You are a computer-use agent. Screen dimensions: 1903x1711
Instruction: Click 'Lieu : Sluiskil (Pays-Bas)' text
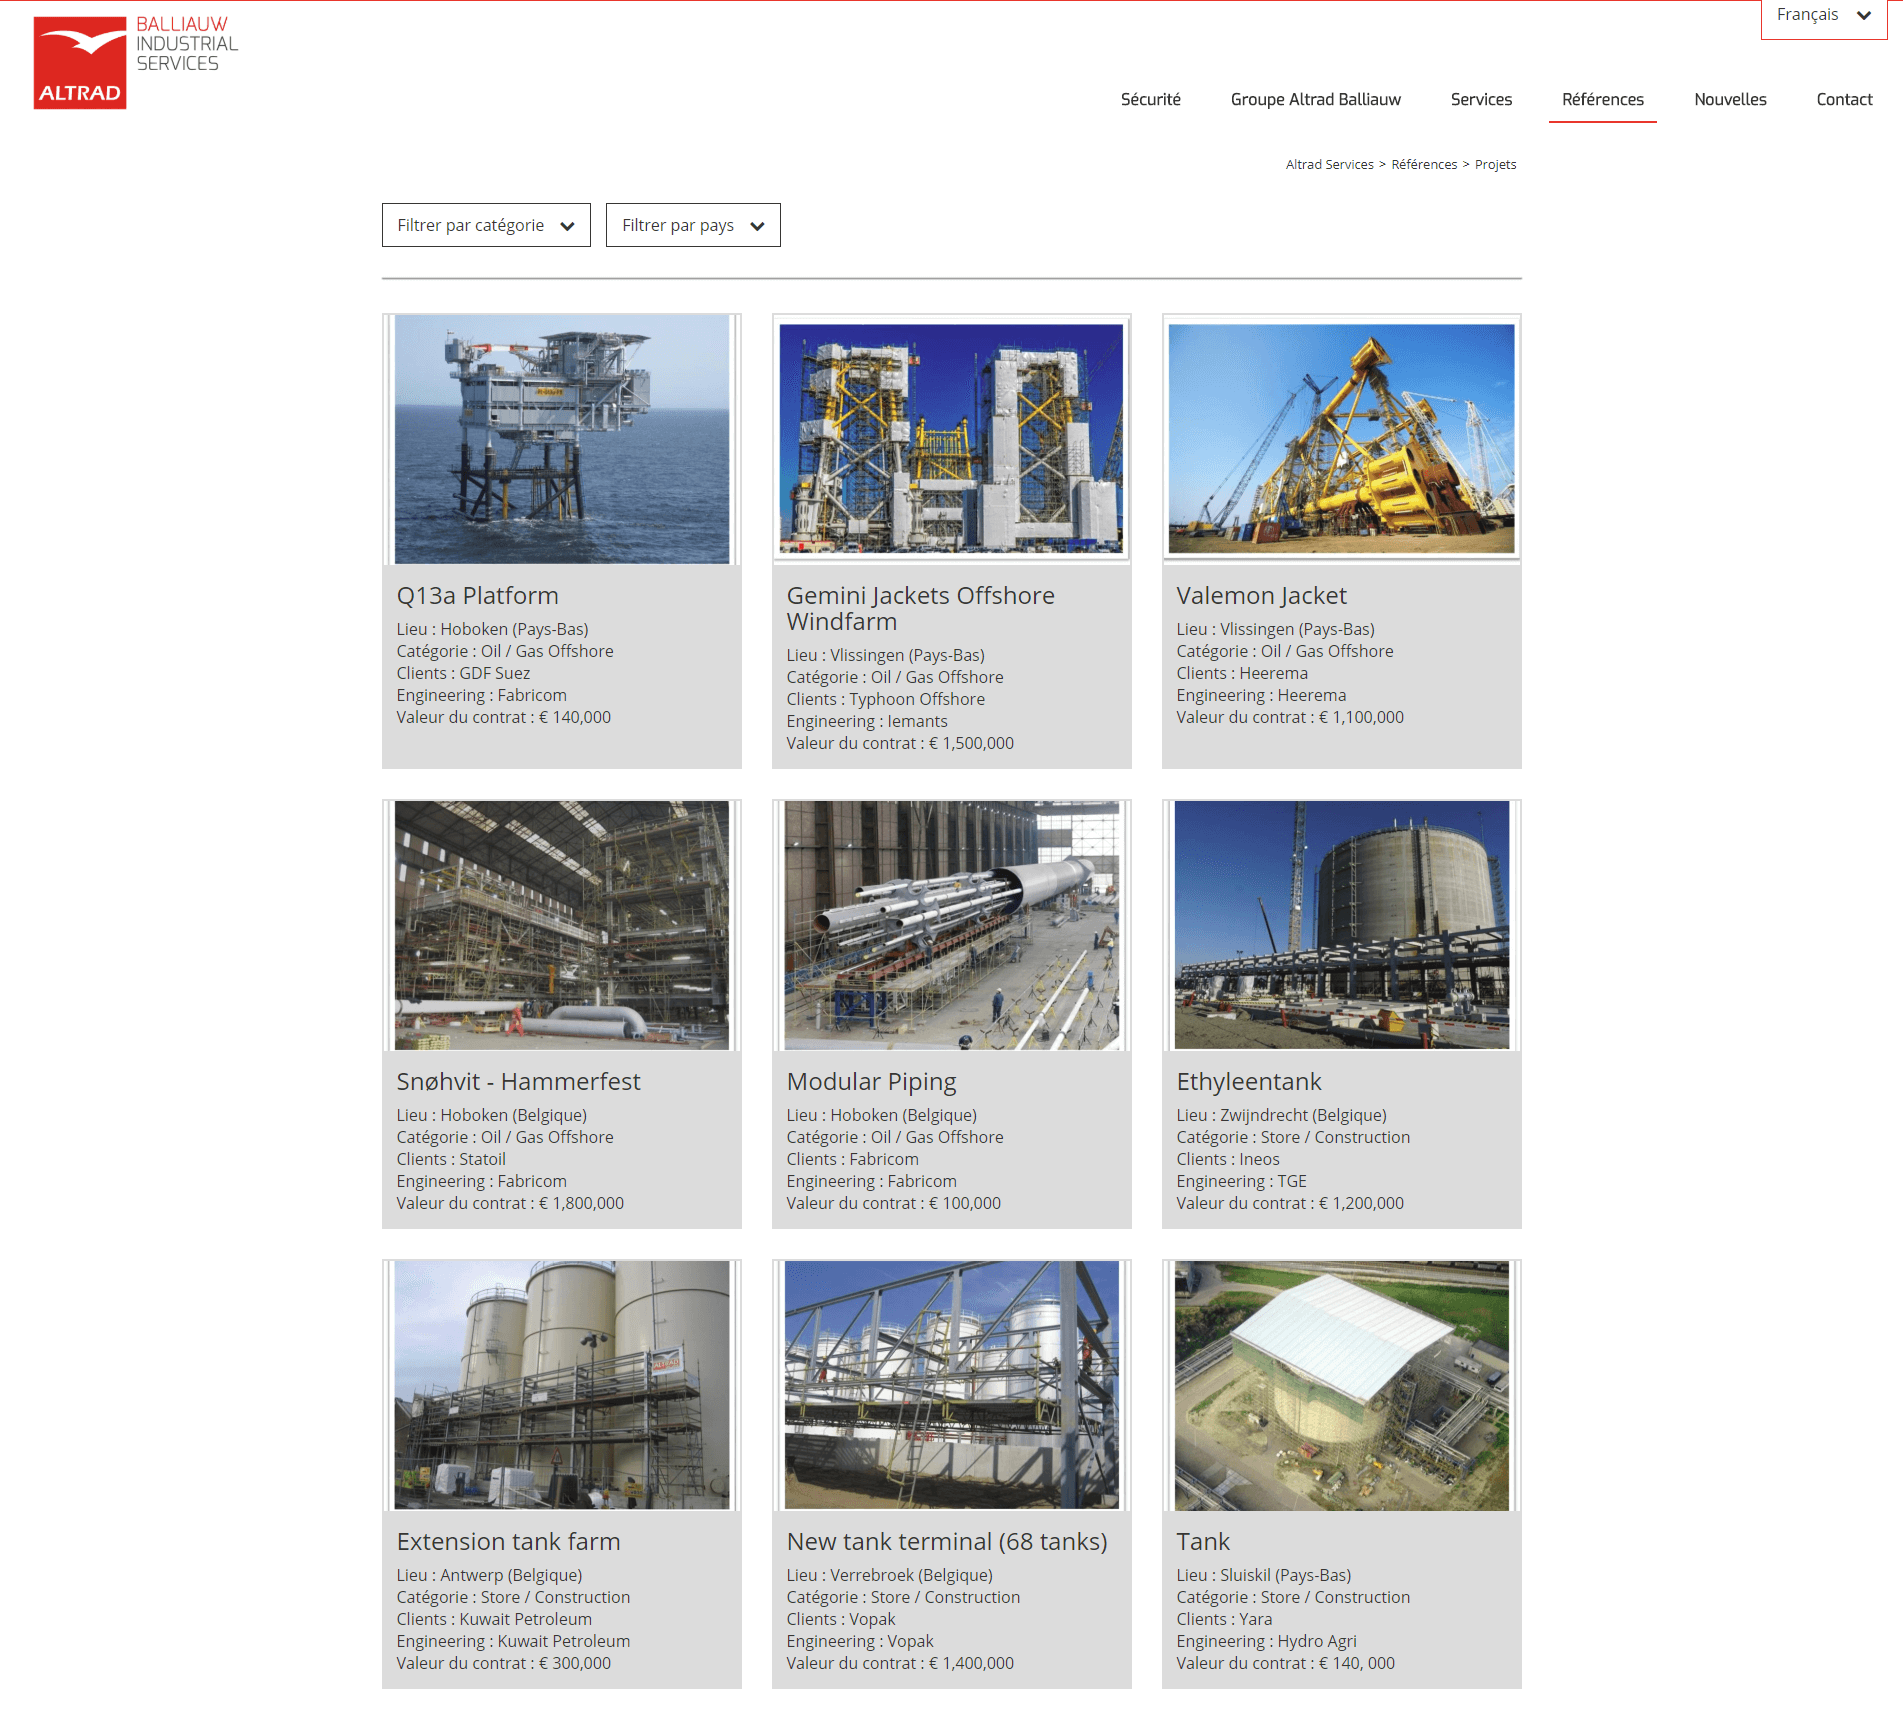[1263, 1575]
